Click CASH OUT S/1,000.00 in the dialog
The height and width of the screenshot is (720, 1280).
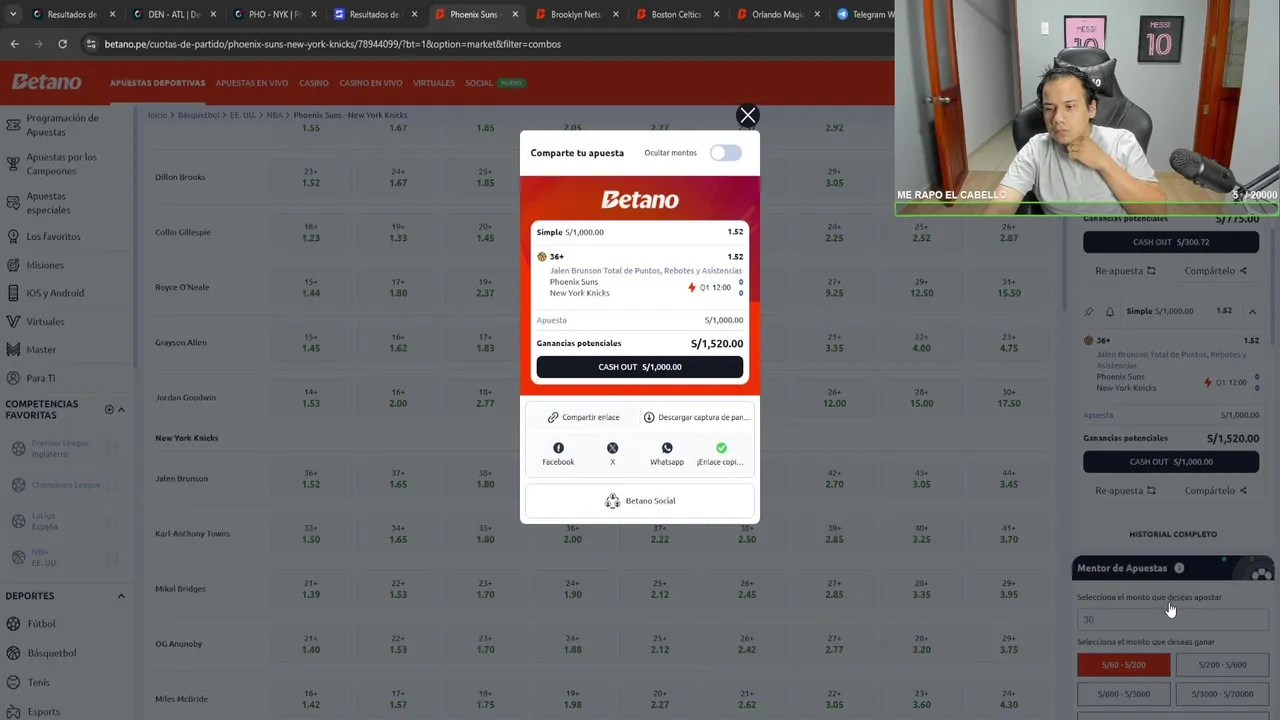point(640,367)
